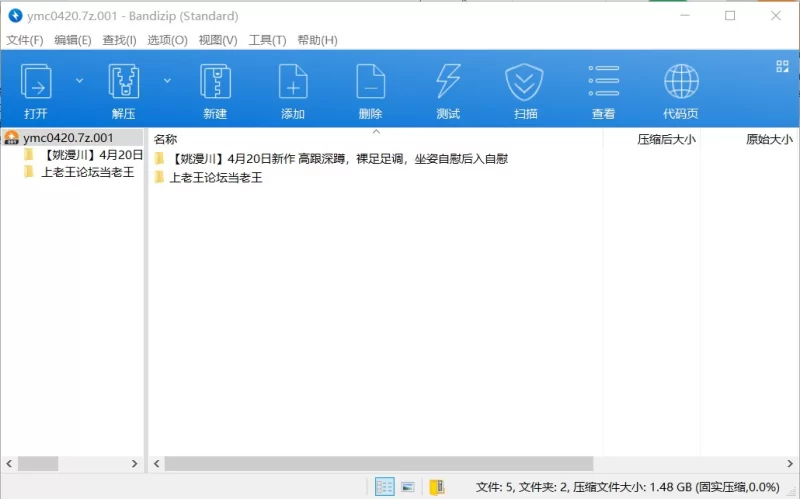Image resolution: width=800 pixels, height=499 pixels.
Task: Close the Bandizip window
Action: point(776,16)
